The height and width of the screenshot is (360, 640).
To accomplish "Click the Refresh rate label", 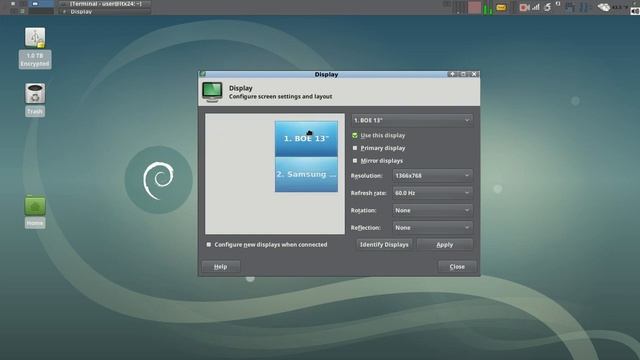I will click(x=369, y=193).
